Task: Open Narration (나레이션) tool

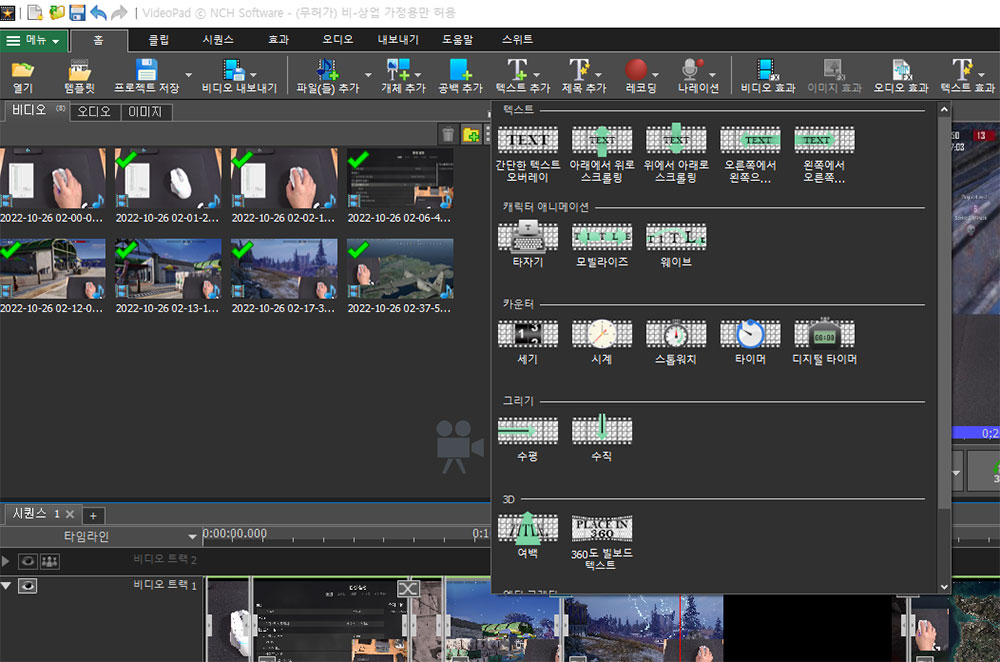Action: (698, 76)
